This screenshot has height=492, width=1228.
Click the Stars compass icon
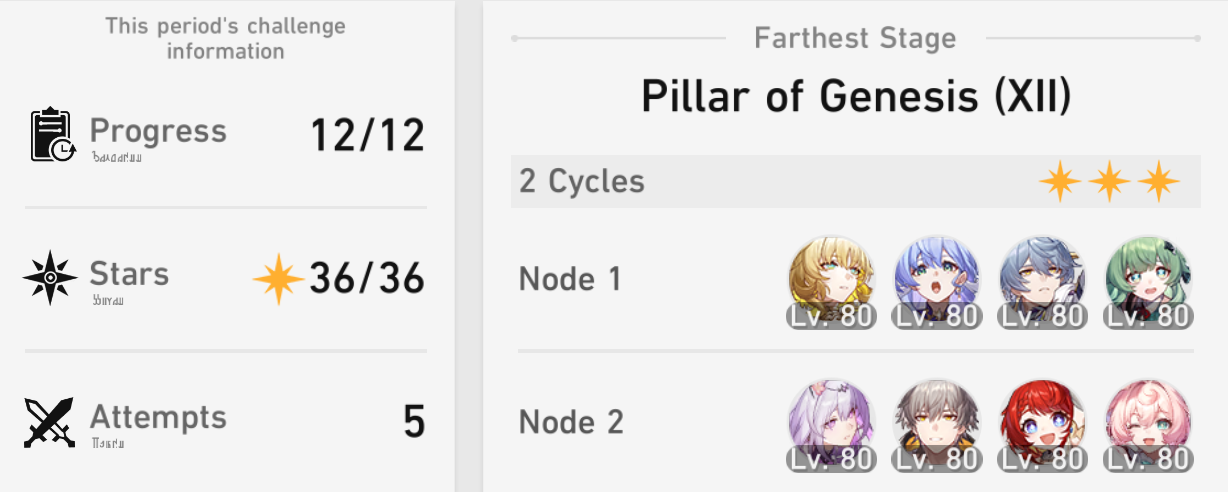coord(50,279)
